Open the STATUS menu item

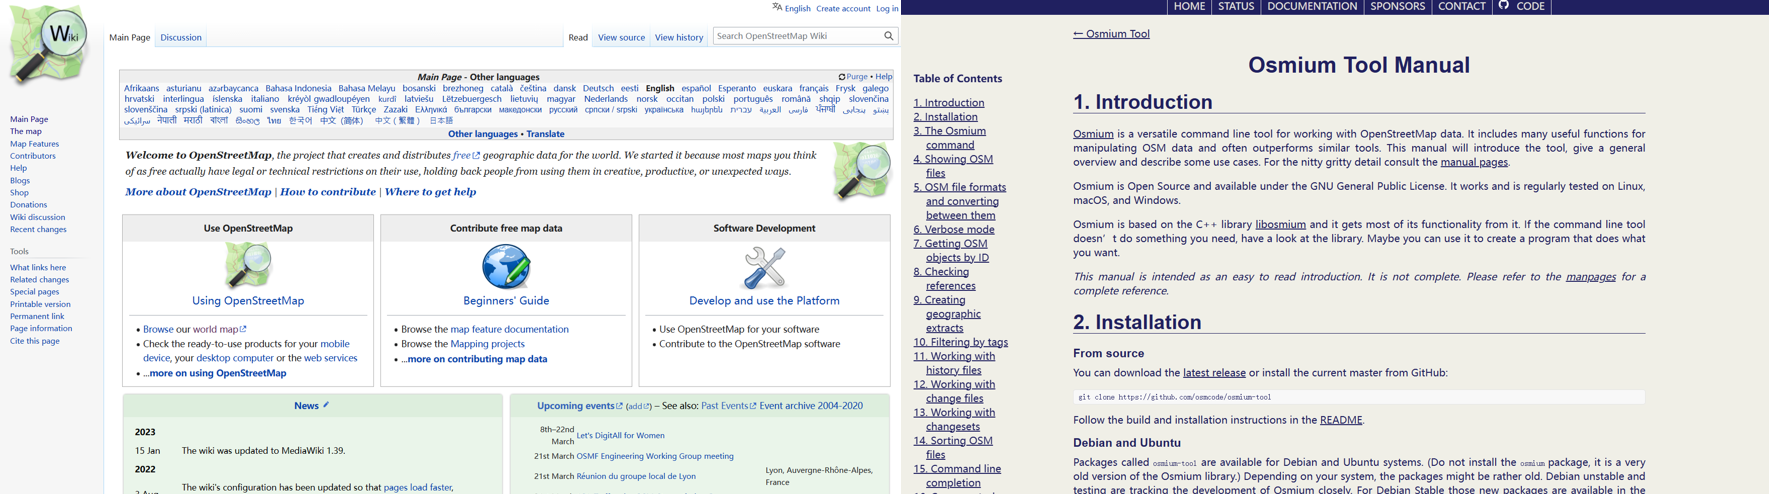click(1236, 6)
